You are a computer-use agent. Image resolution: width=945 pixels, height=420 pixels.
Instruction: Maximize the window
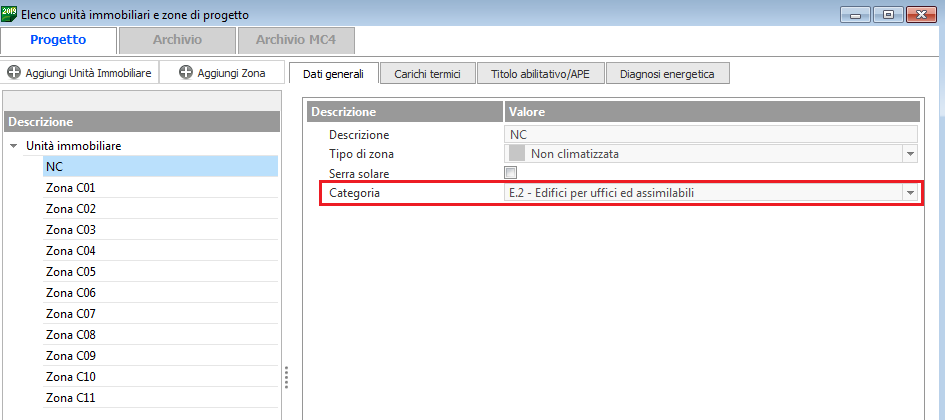(x=887, y=15)
